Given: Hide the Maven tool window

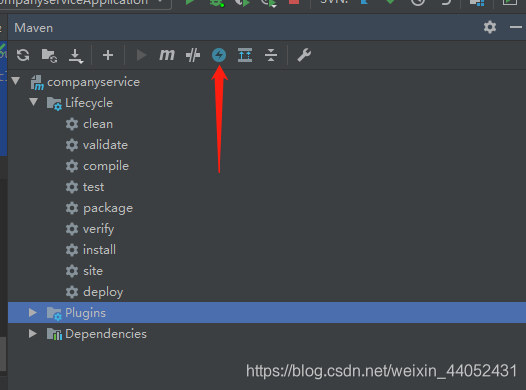Looking at the screenshot, I should tap(516, 27).
